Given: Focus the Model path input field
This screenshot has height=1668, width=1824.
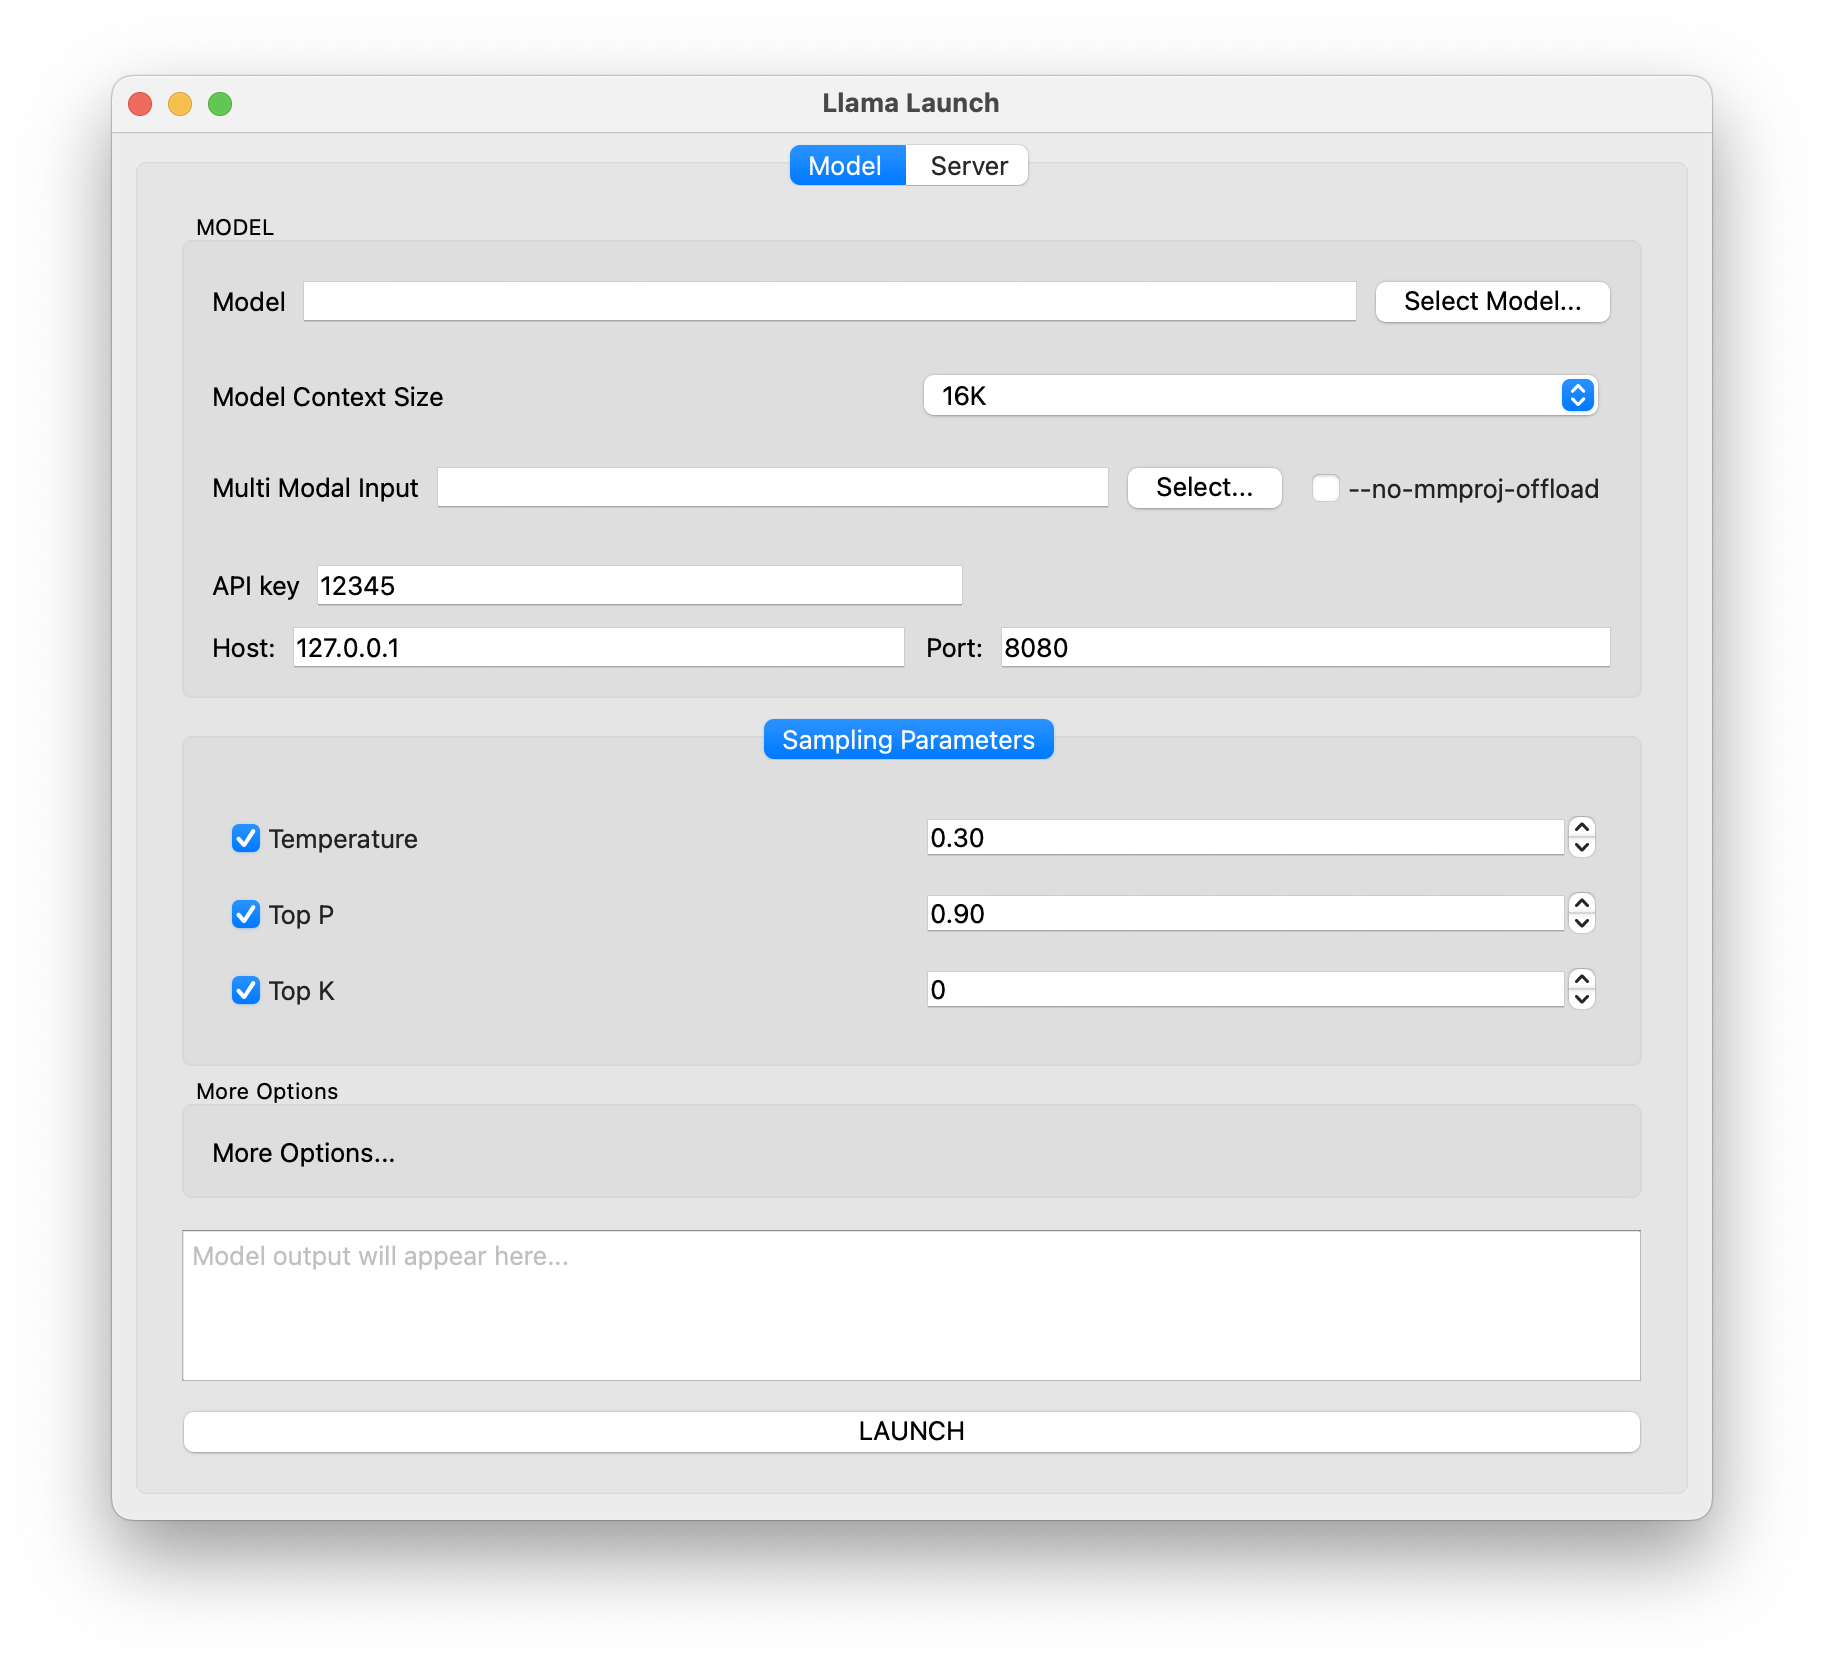Looking at the screenshot, I should pos(829,301).
